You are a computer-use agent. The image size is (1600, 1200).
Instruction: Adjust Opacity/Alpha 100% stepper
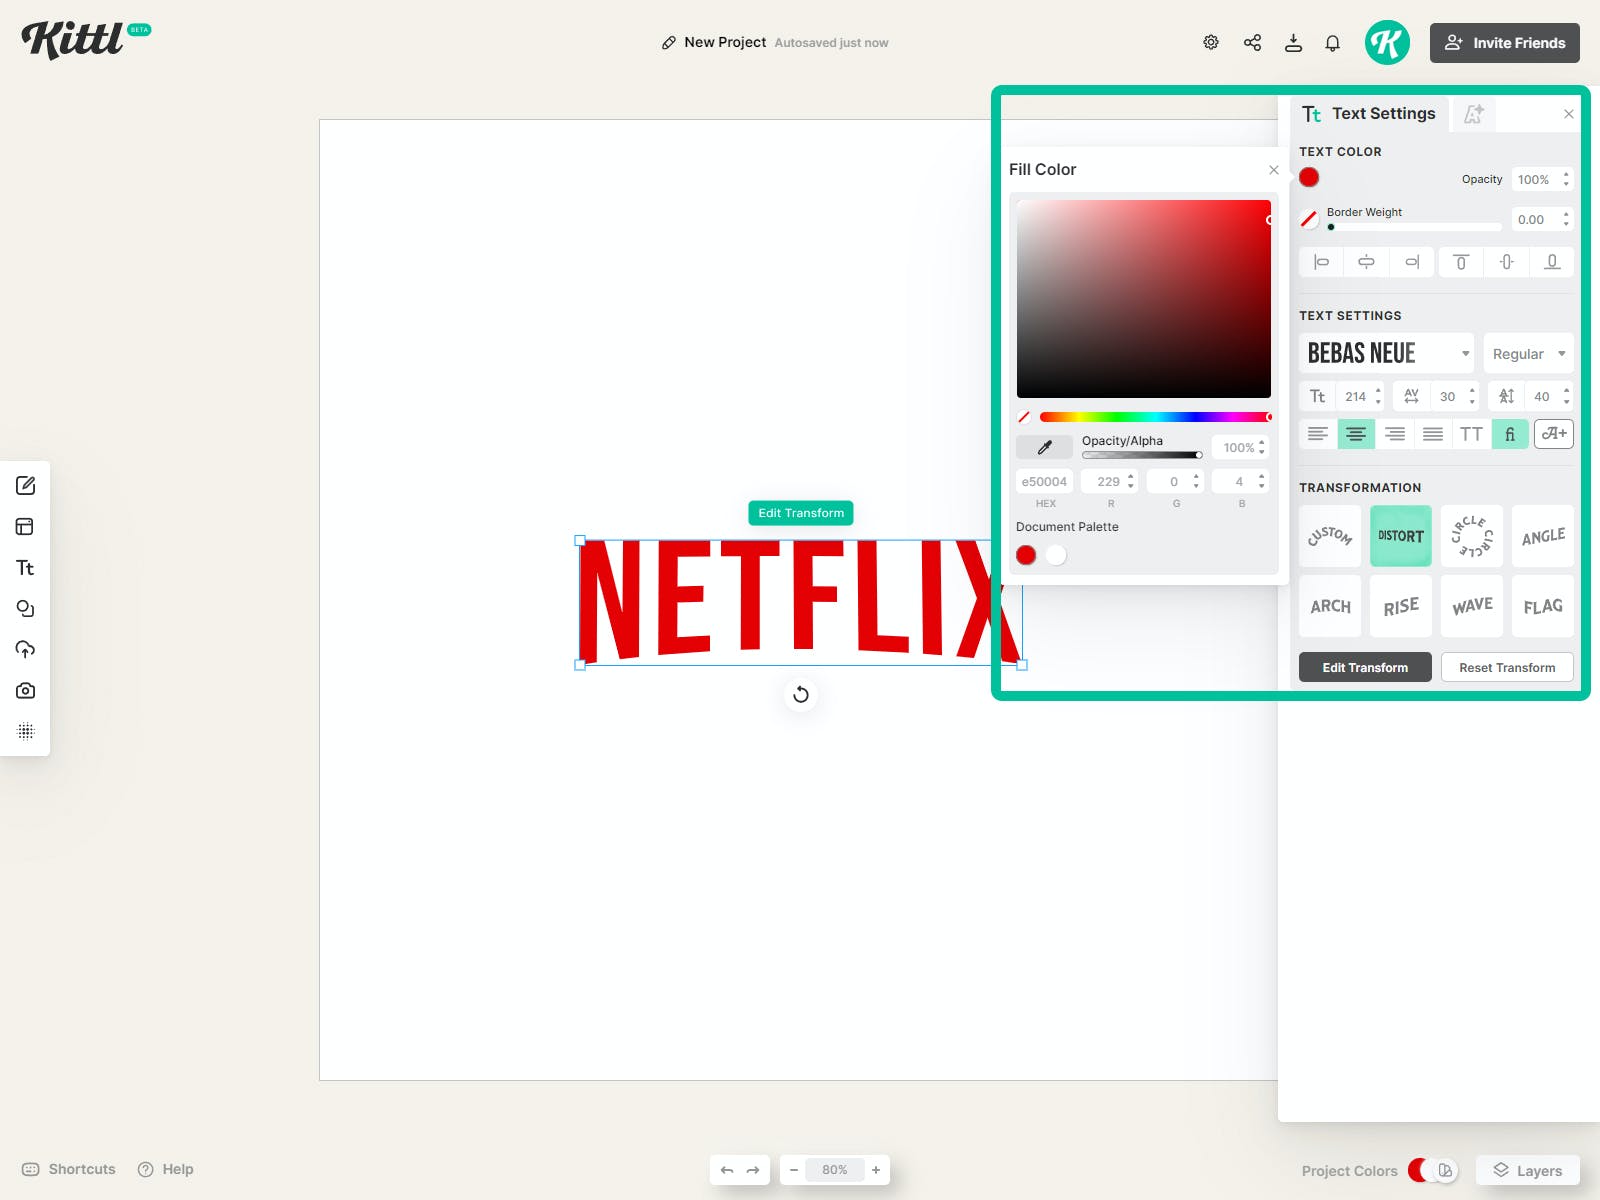tap(1262, 447)
